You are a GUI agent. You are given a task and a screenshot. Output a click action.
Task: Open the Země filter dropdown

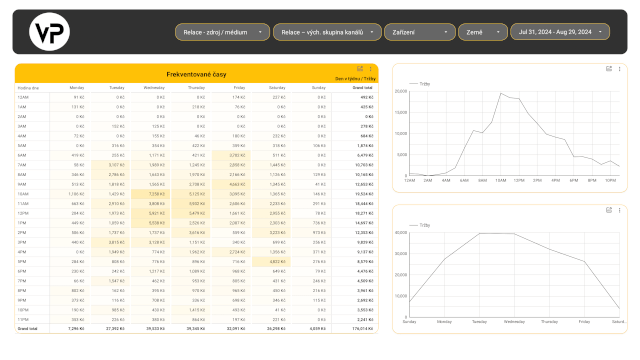[x=483, y=32]
